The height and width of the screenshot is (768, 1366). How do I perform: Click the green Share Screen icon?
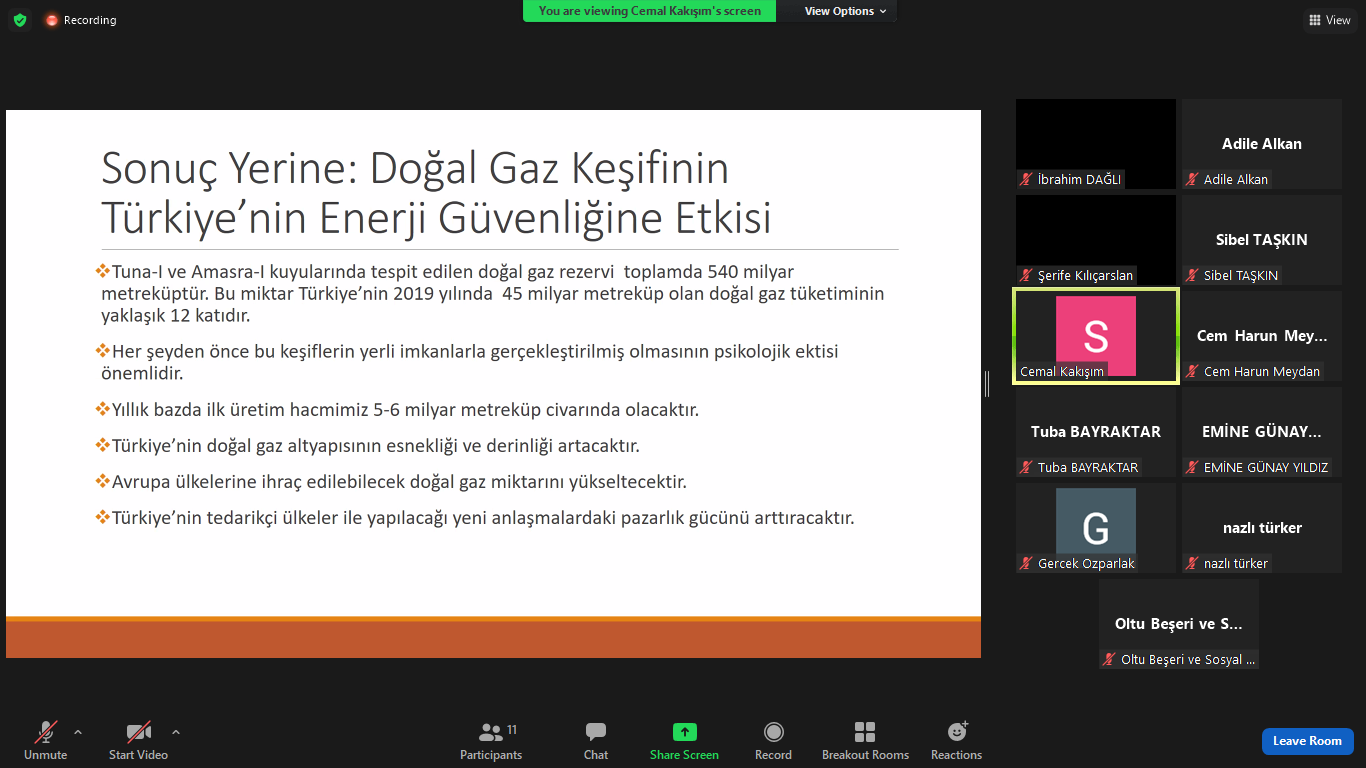684,733
